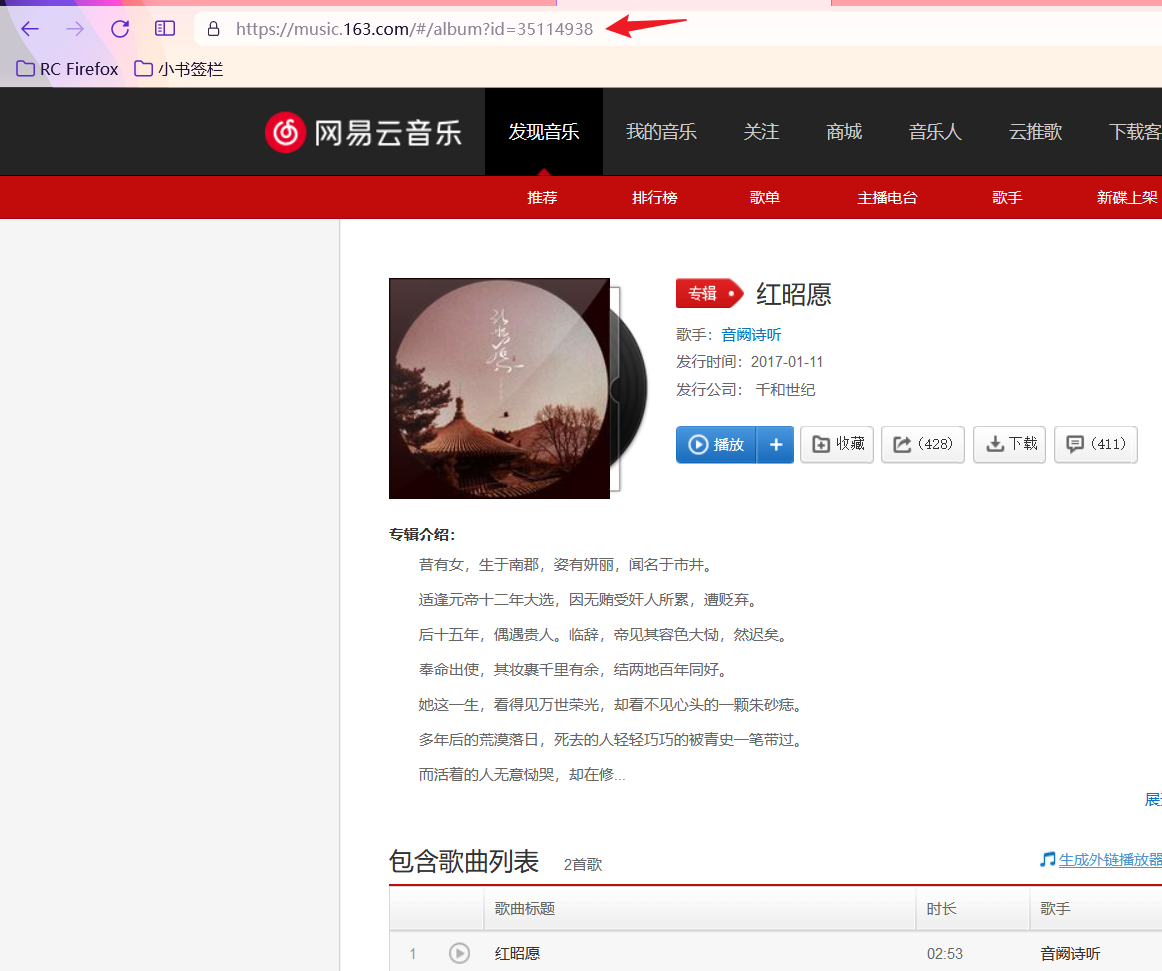Reload the page with the refresh icon
Viewport: 1162px width, 971px height.
pyautogui.click(x=120, y=29)
